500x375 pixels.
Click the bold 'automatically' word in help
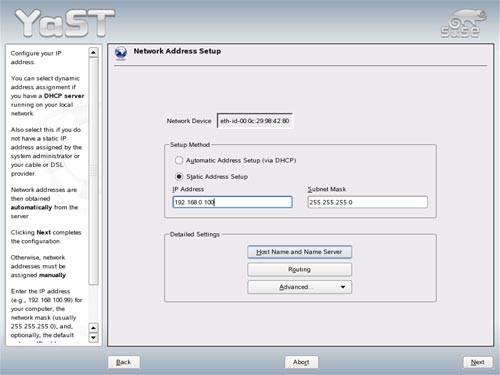coord(31,207)
